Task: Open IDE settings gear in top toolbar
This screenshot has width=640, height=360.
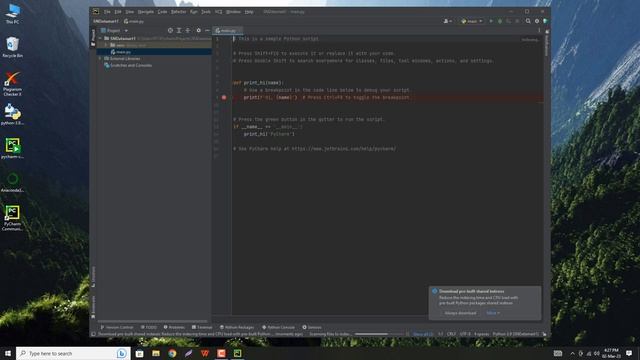Action: coord(537,21)
